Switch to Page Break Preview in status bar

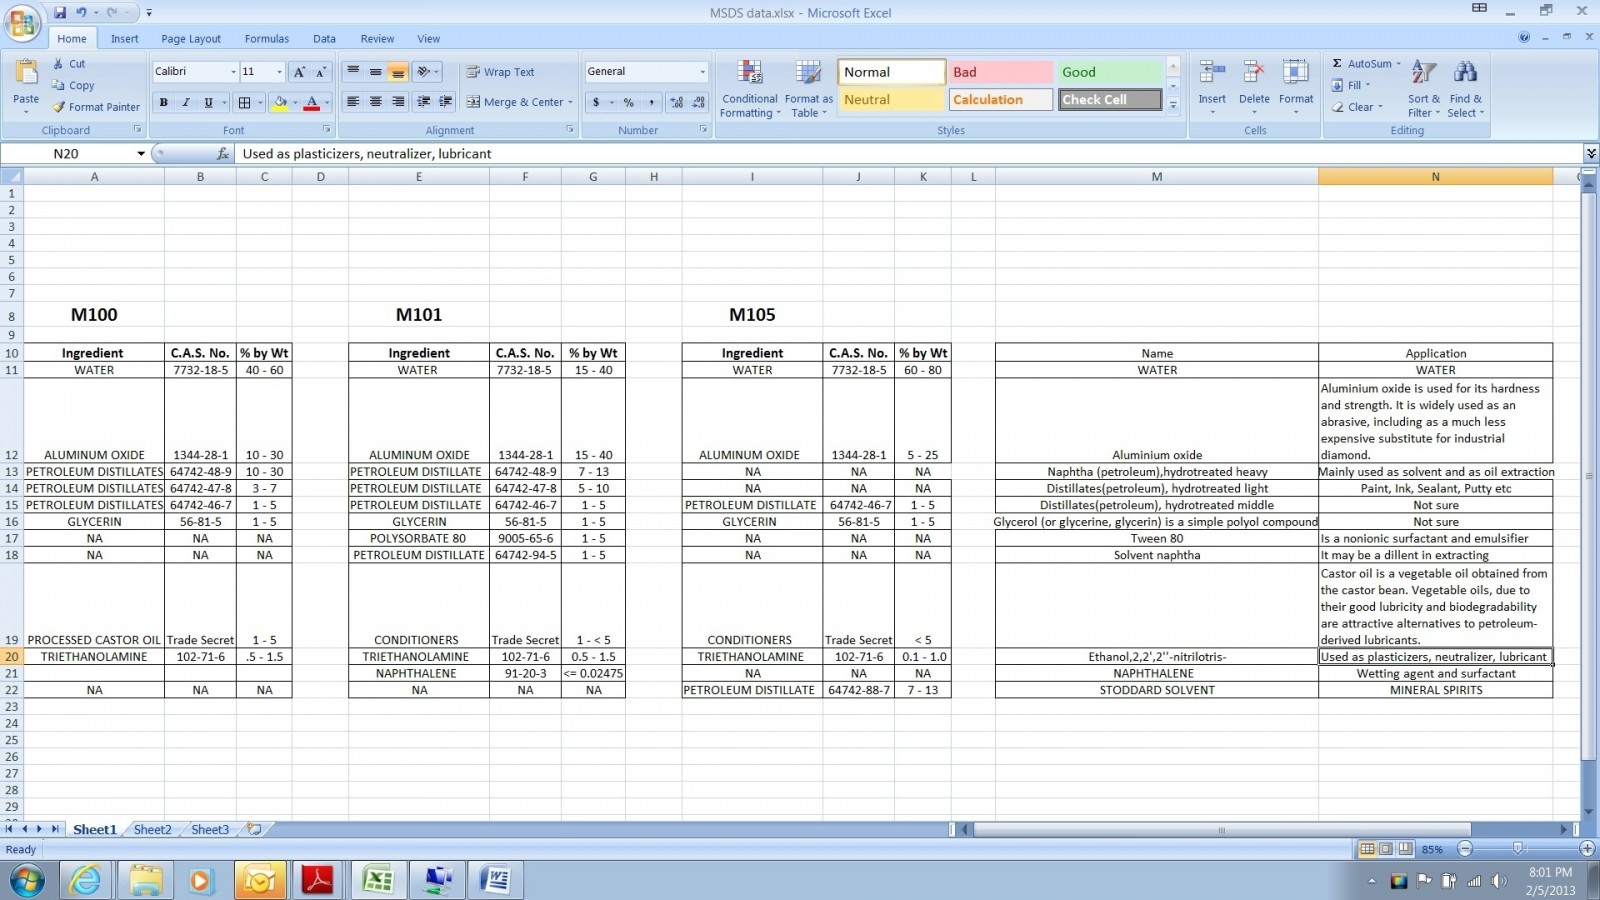click(x=1405, y=849)
